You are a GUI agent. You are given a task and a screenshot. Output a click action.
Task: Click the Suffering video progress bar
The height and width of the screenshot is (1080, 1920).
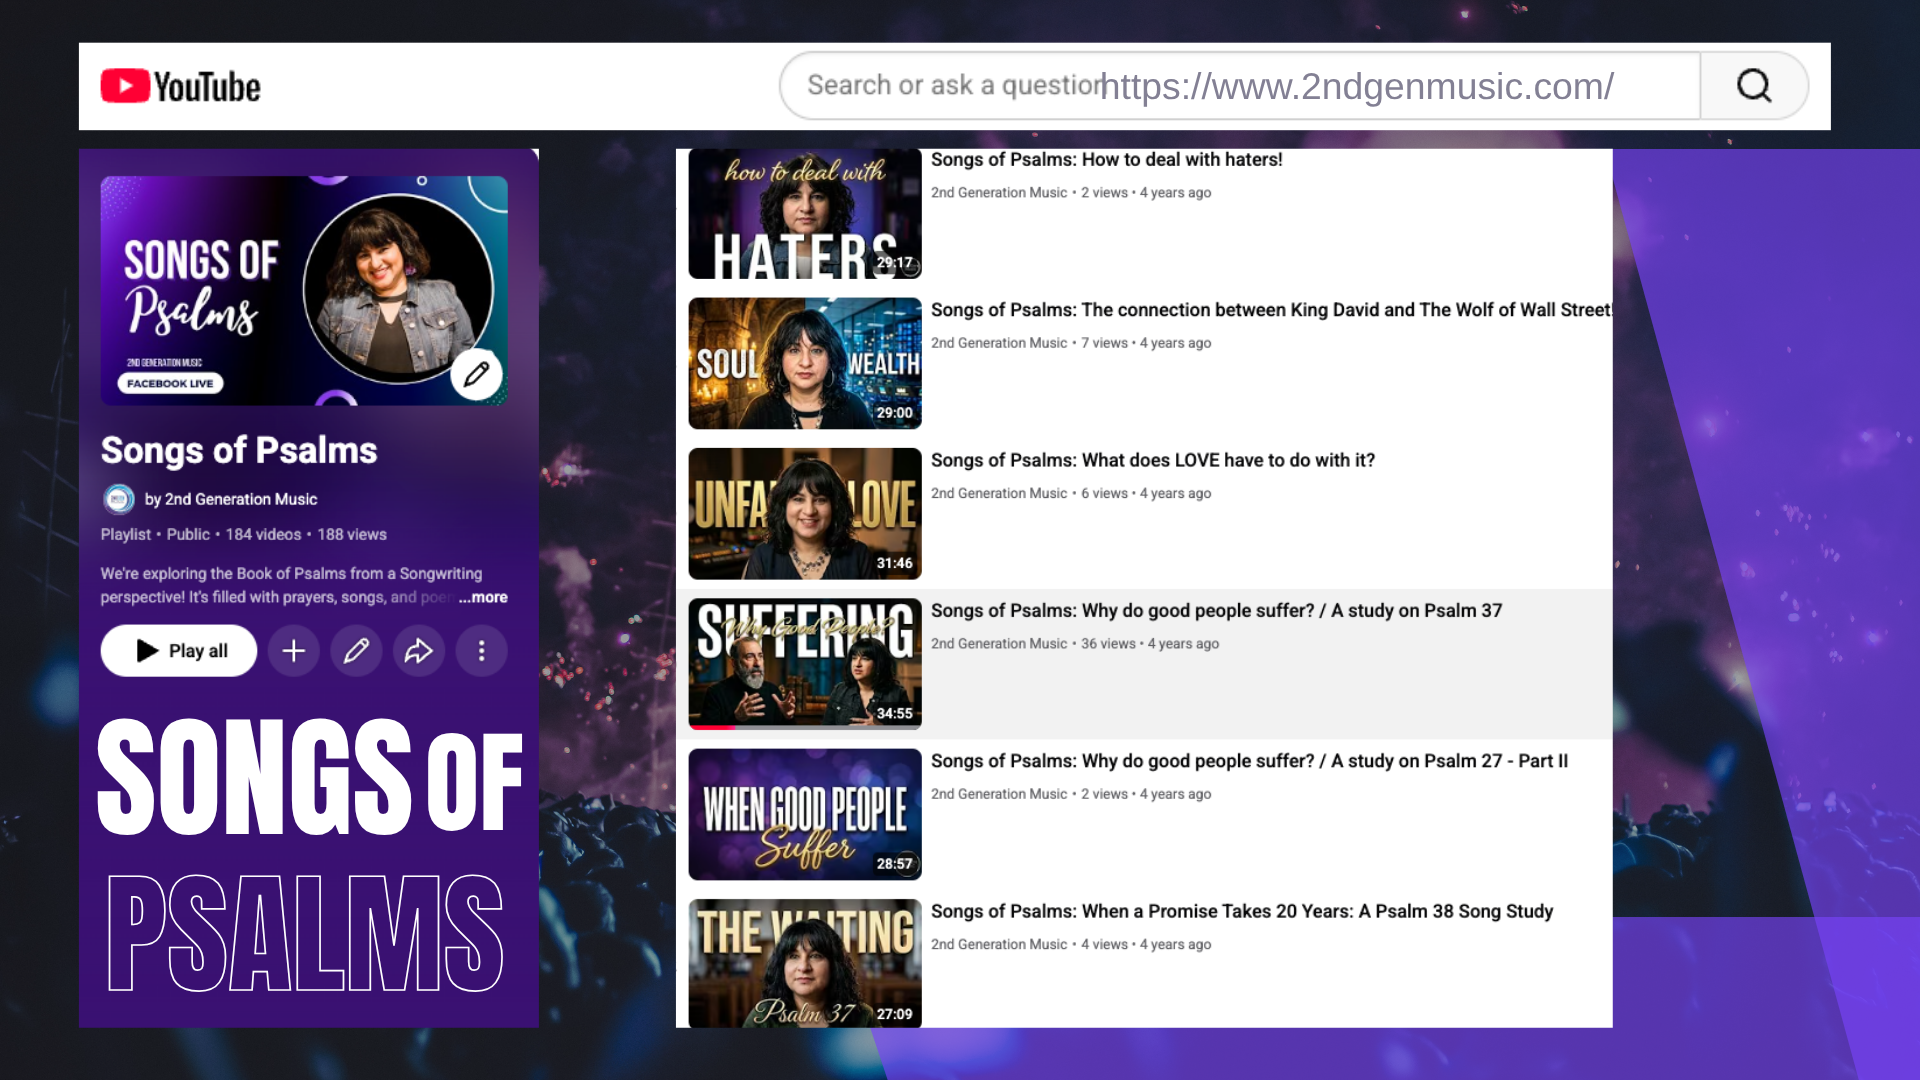805,727
